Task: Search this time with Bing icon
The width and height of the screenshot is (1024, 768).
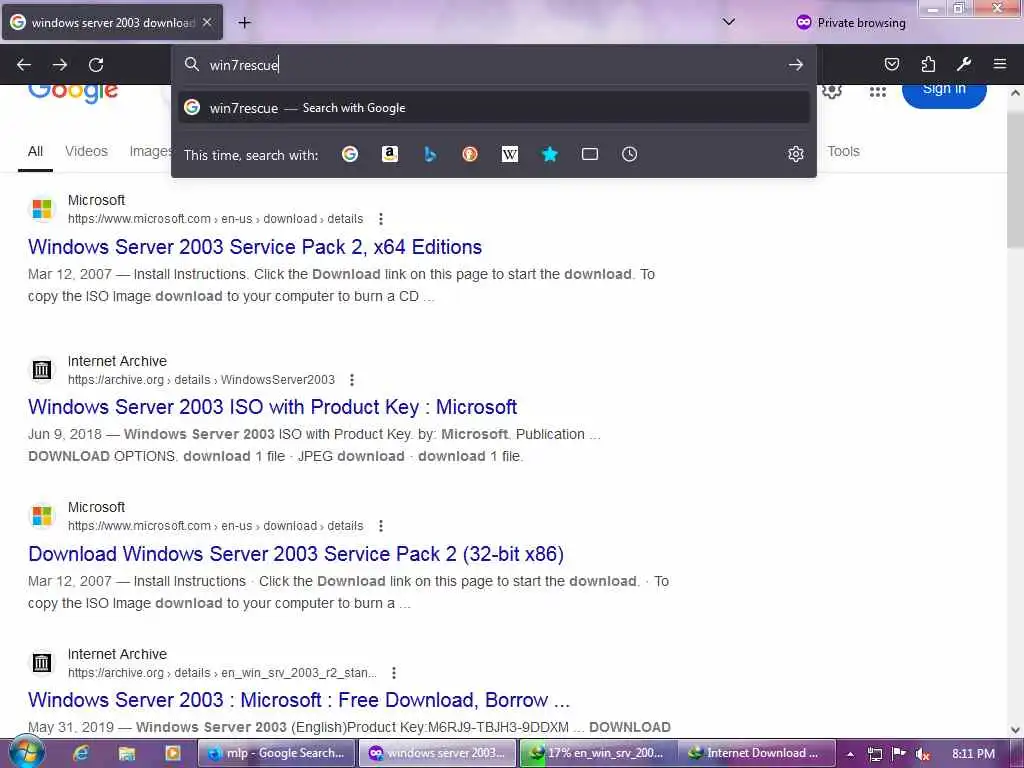Action: (430, 154)
